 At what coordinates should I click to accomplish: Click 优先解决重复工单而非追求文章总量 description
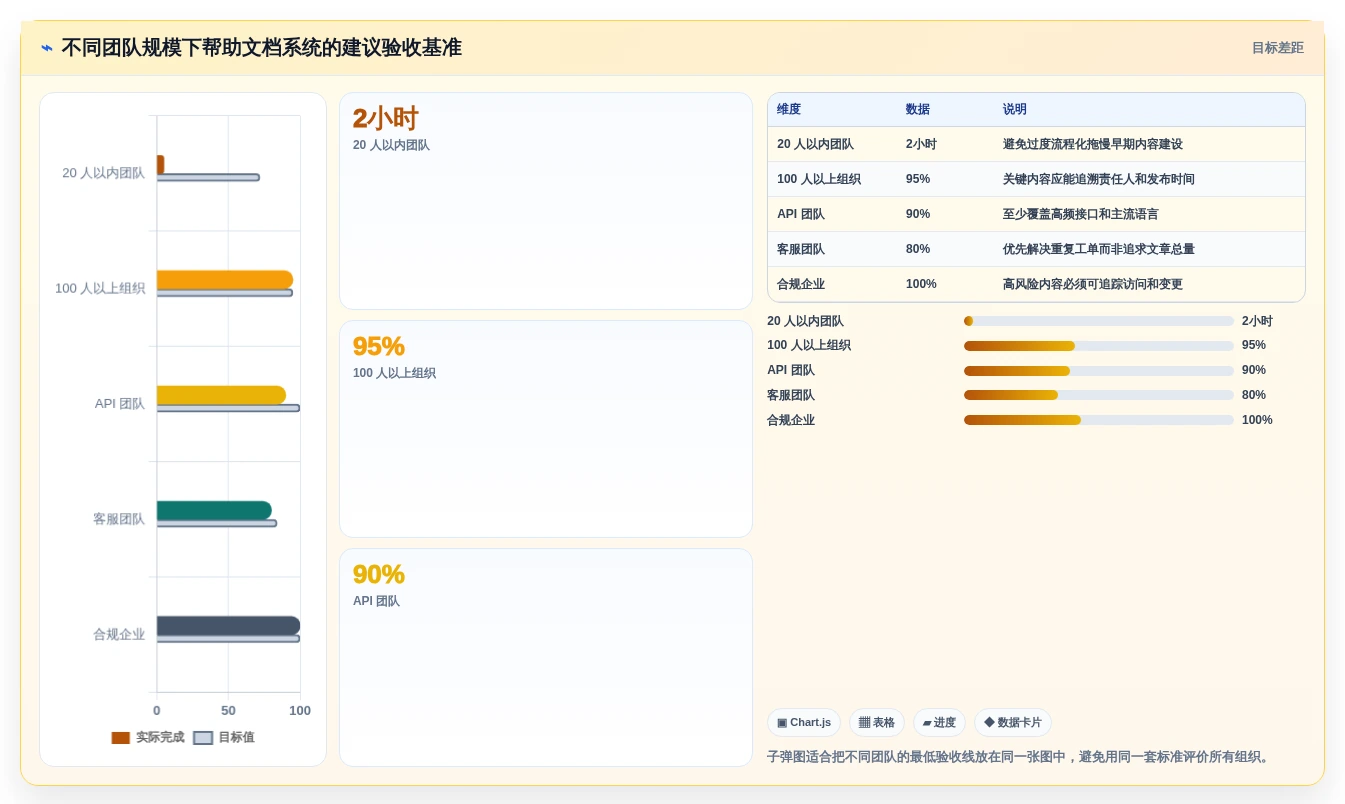[x=1099, y=250]
